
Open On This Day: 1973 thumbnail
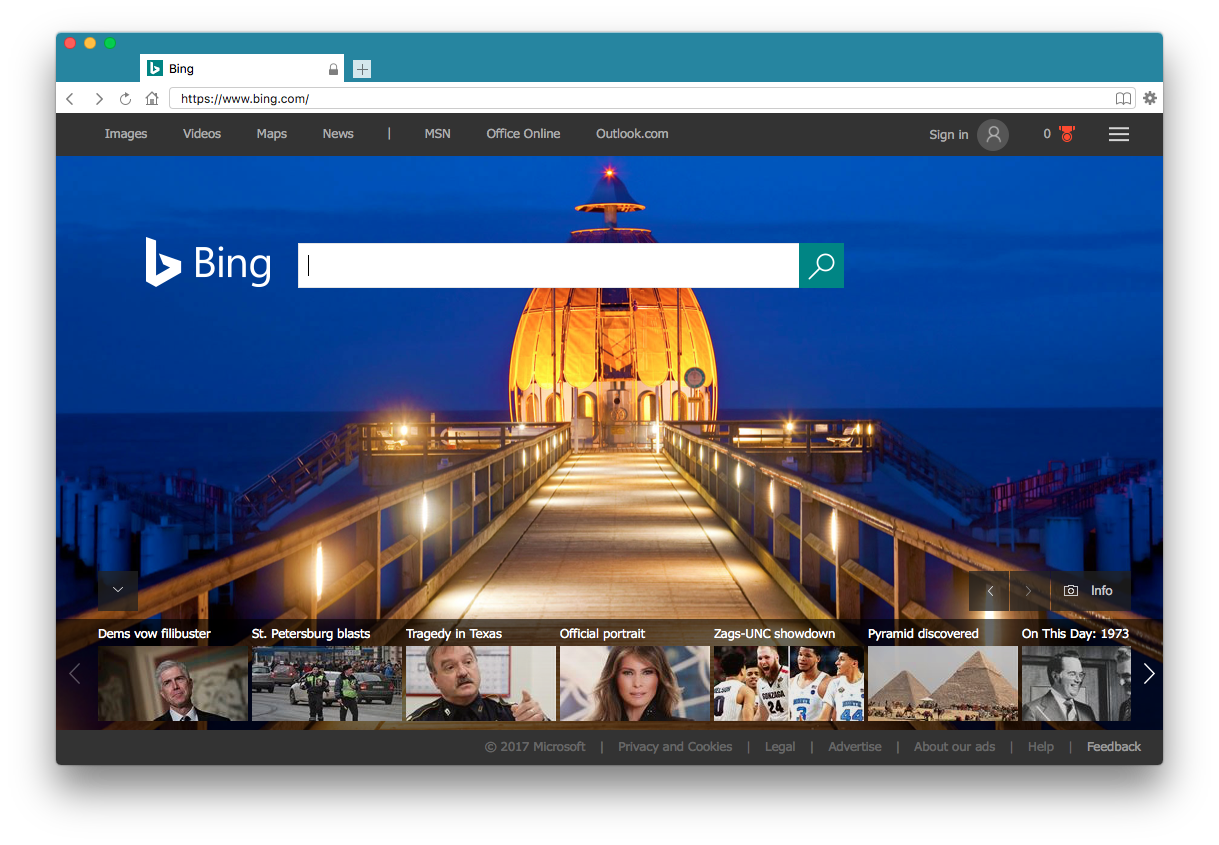click(x=1076, y=683)
